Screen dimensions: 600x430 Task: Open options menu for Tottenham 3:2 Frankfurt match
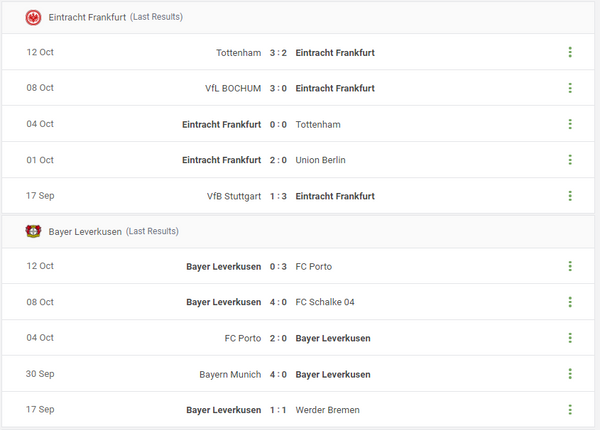click(x=570, y=52)
